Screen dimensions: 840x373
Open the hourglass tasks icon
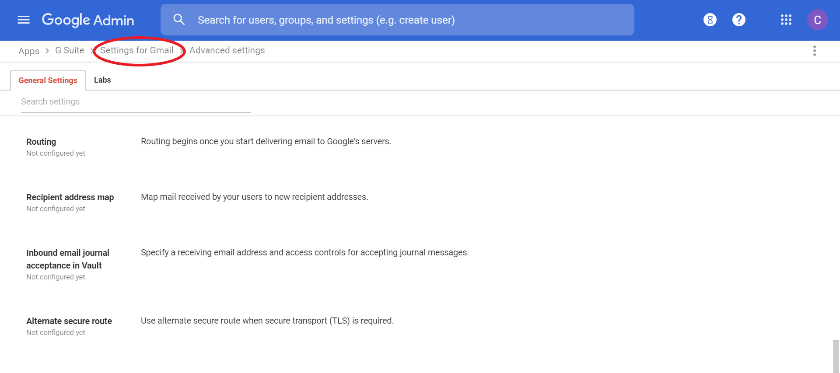(x=710, y=20)
